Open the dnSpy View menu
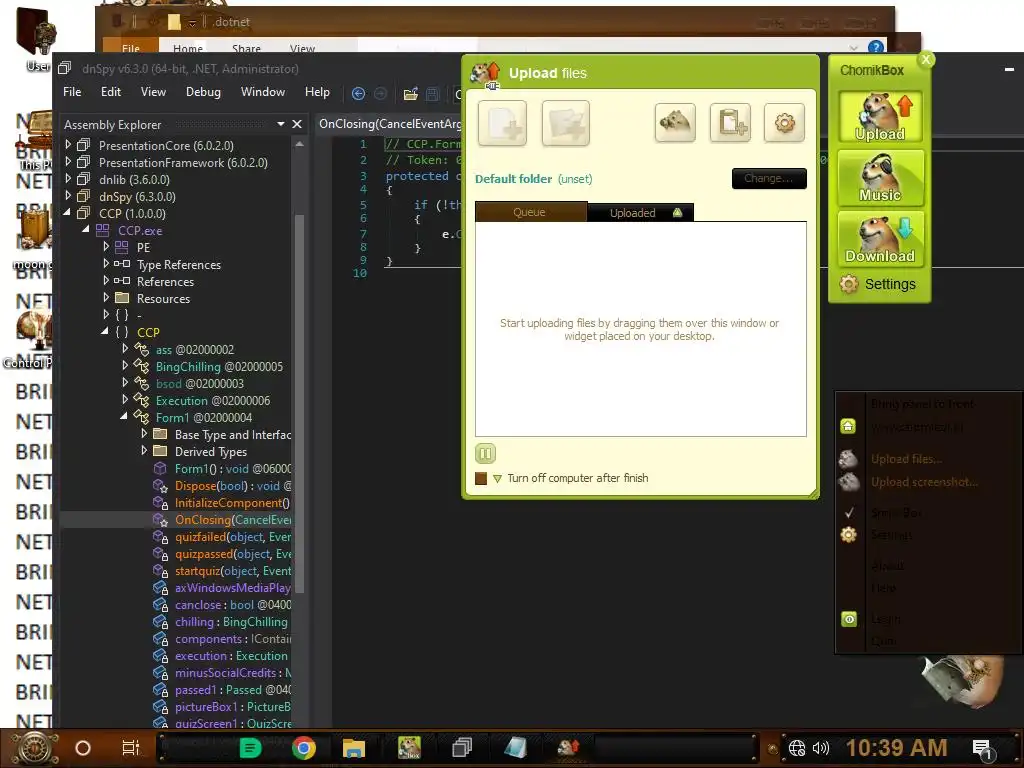 pos(153,92)
